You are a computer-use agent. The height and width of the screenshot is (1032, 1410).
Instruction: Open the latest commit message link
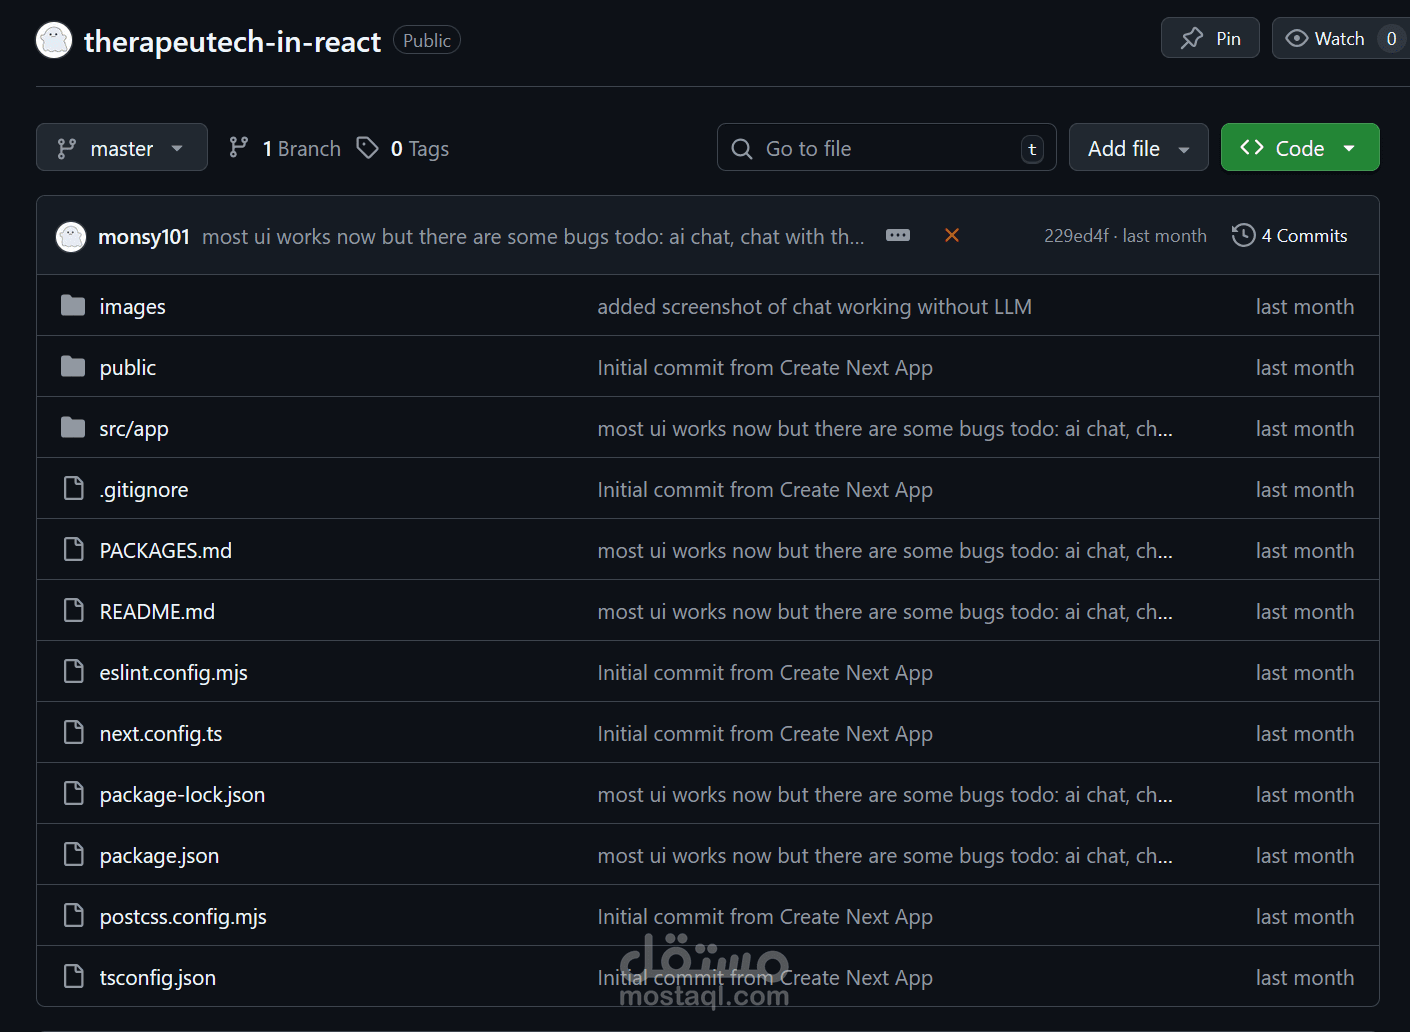coord(533,236)
